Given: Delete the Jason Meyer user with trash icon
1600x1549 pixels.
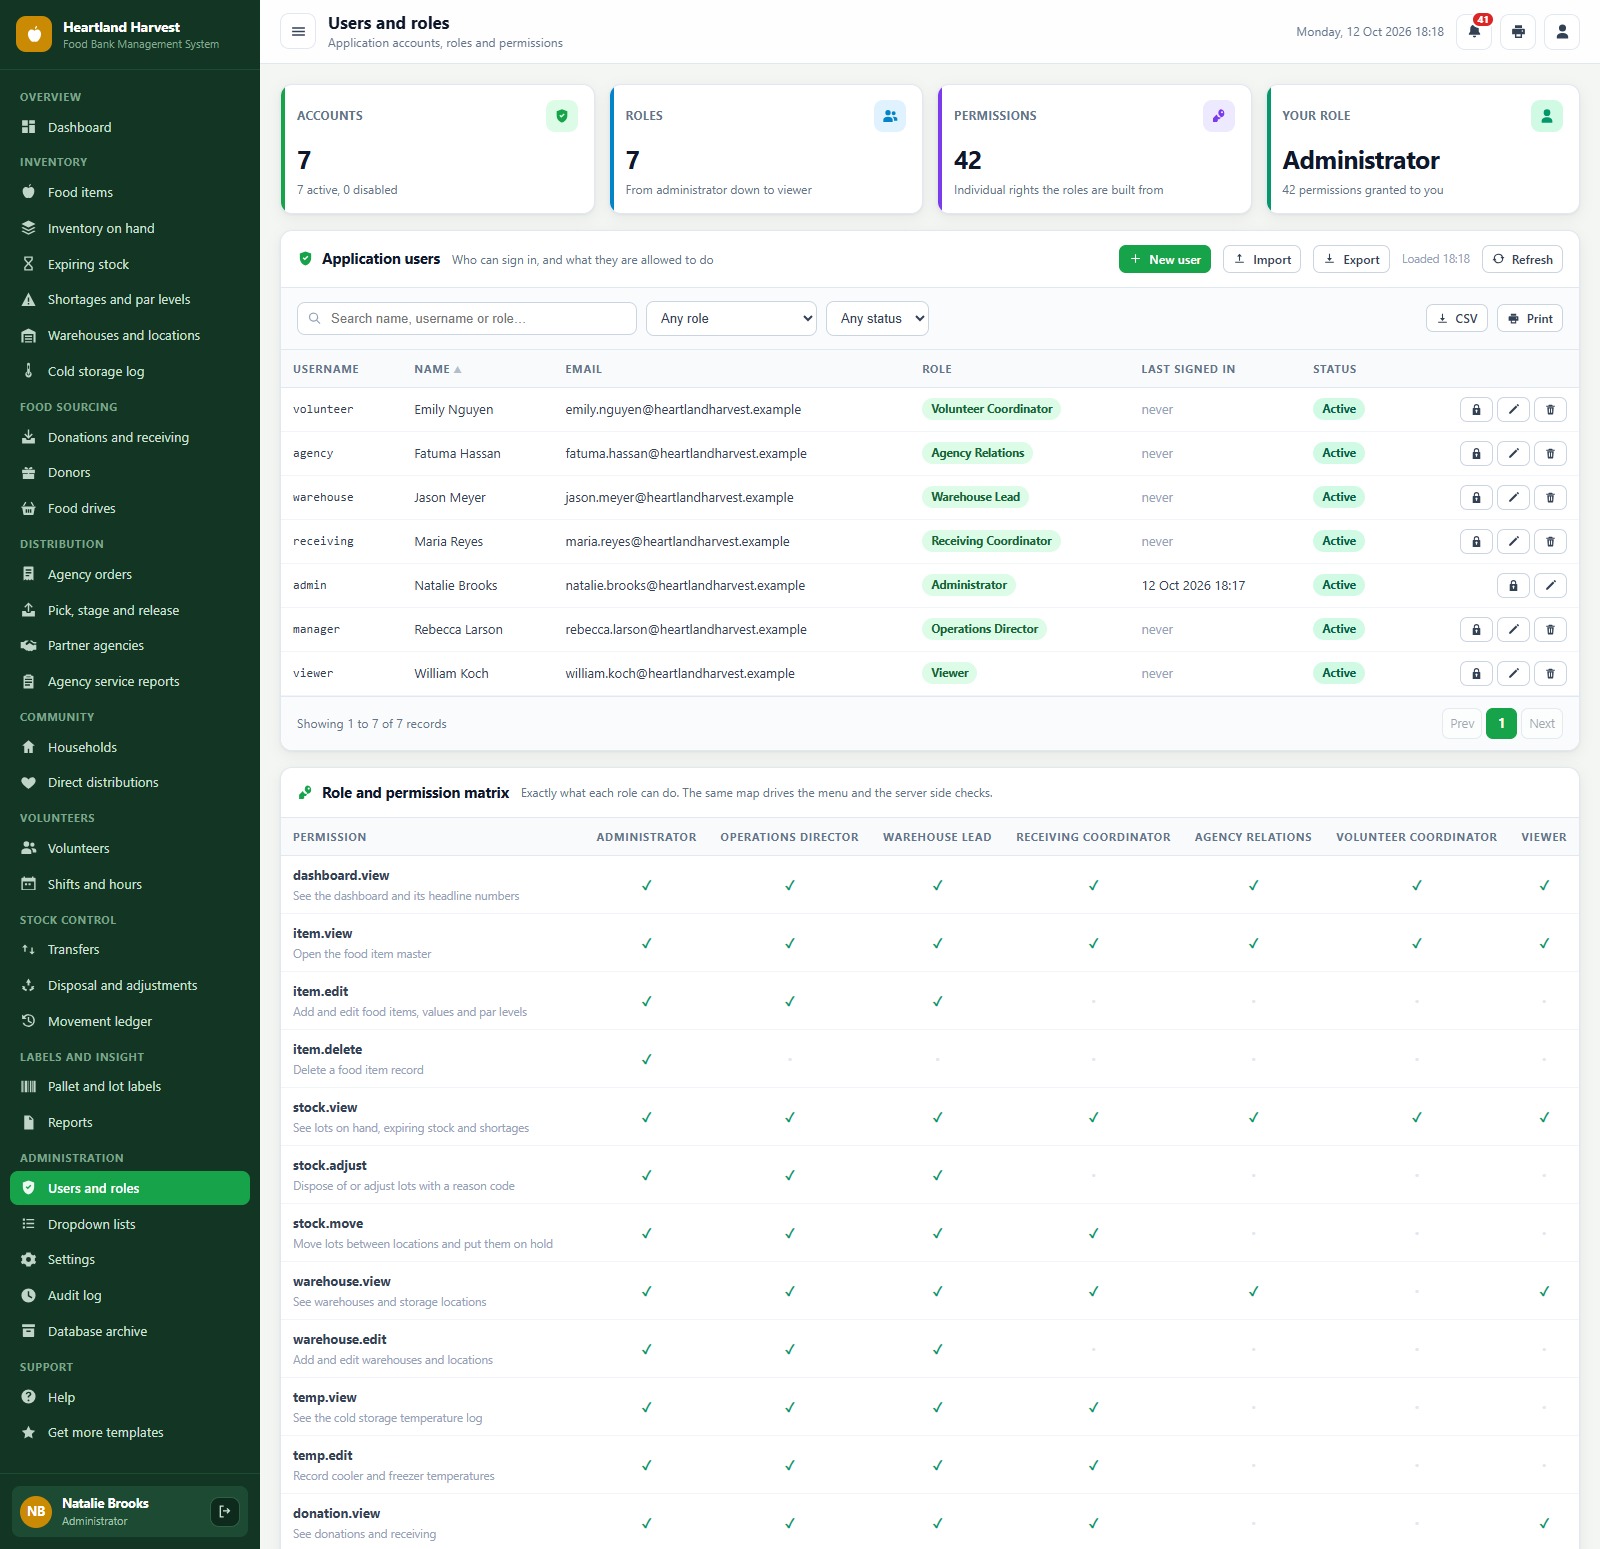Looking at the screenshot, I should [1550, 497].
